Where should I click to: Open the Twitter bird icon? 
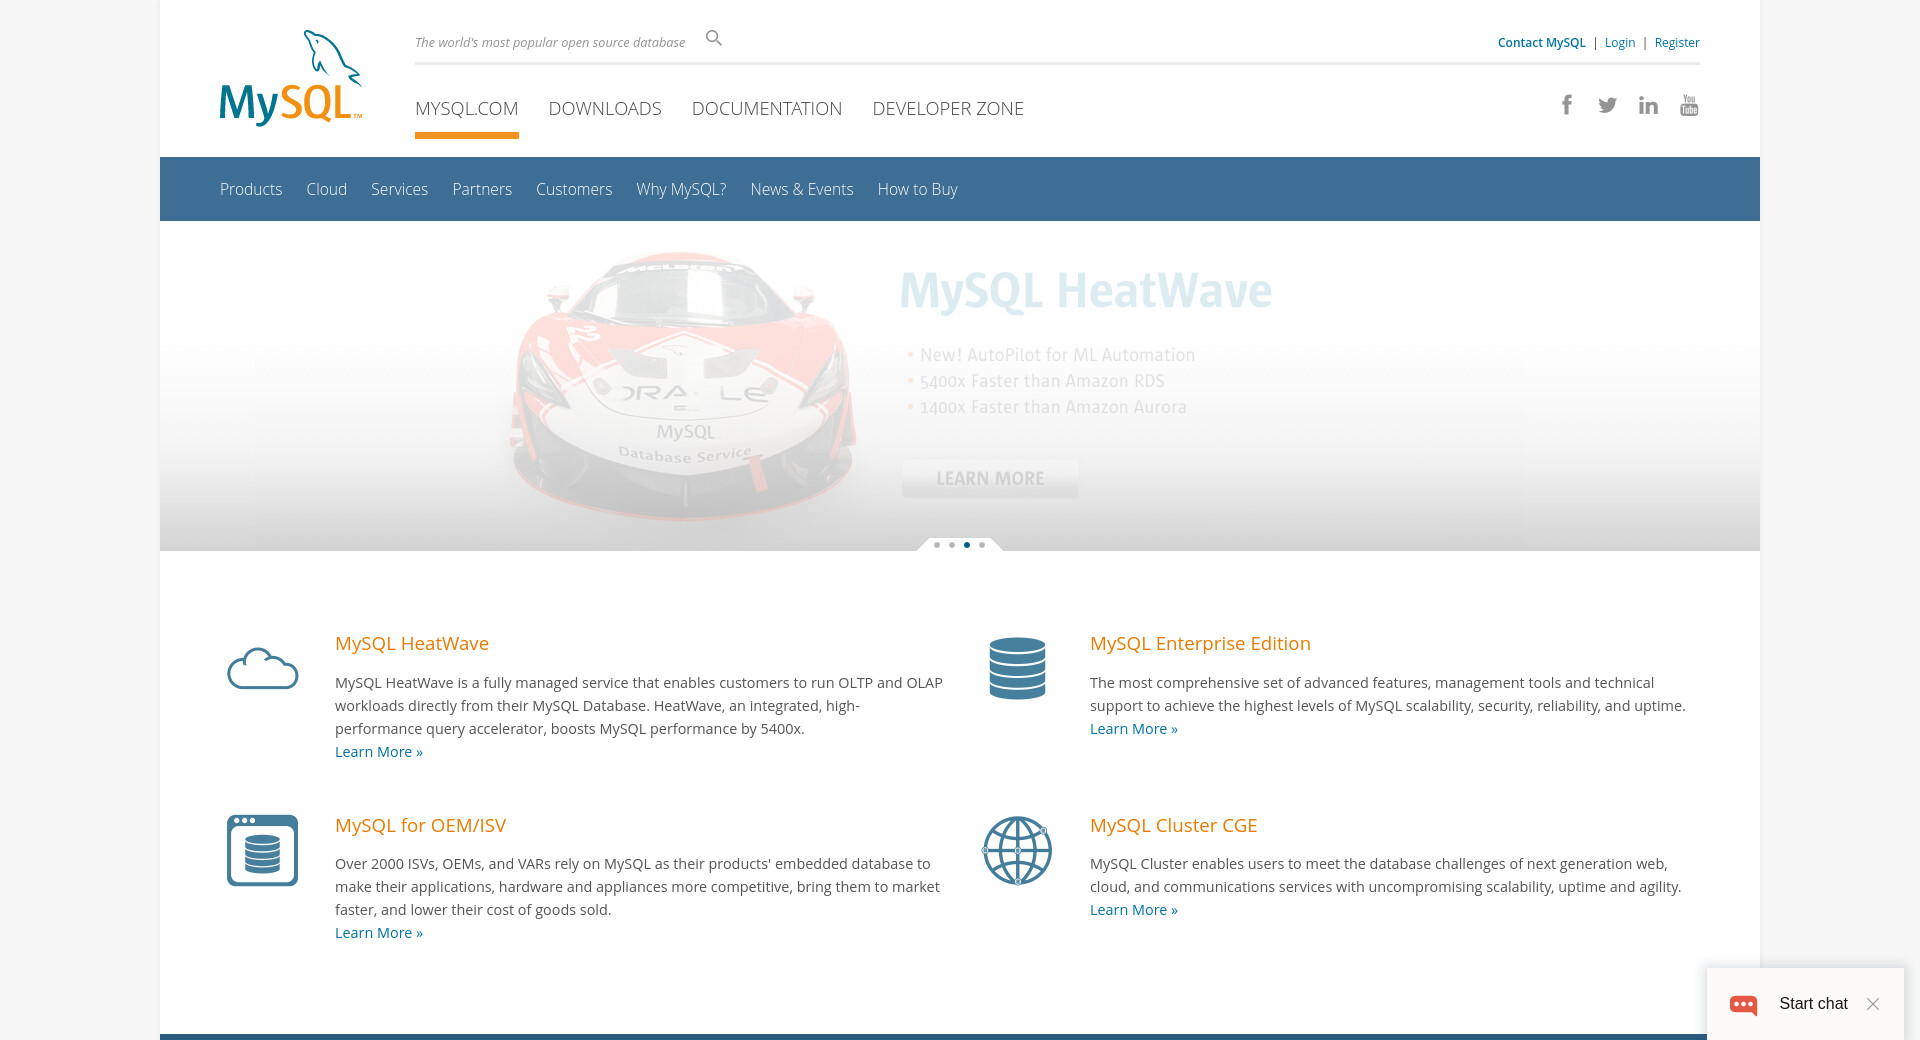[1607, 105]
